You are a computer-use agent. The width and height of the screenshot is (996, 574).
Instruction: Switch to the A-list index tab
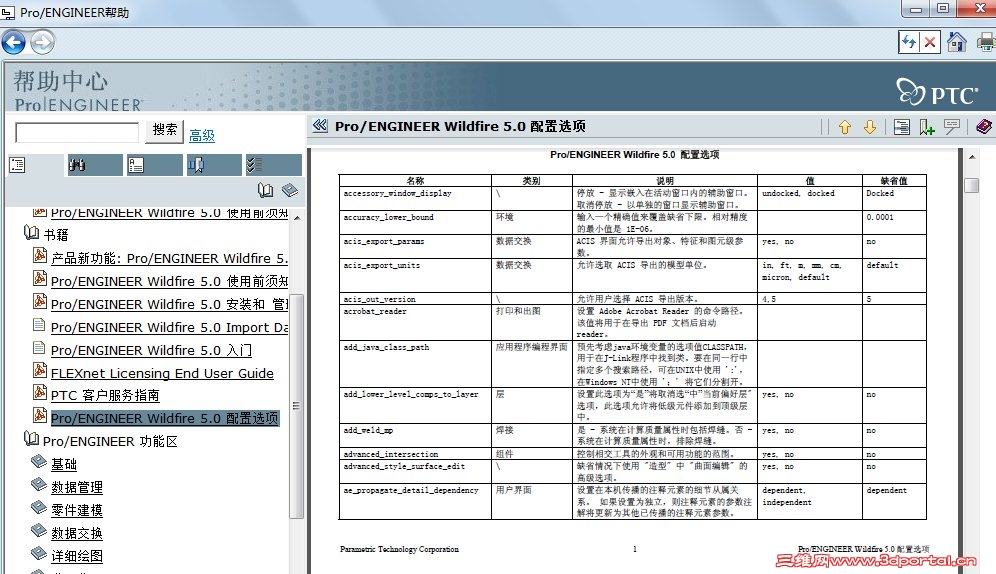[154, 165]
